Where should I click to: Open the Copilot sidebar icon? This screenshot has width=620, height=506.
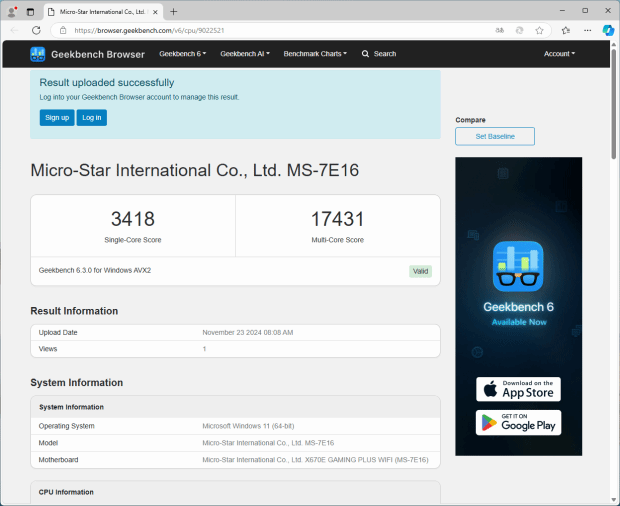coord(608,30)
